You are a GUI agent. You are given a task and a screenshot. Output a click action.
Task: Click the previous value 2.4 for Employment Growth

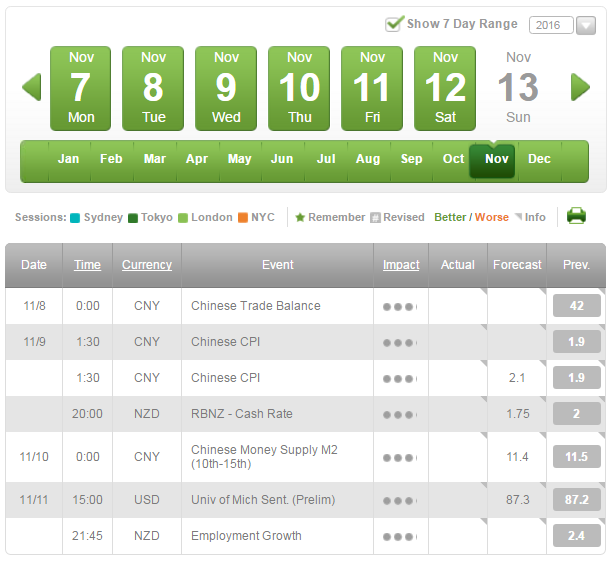pyautogui.click(x=577, y=536)
